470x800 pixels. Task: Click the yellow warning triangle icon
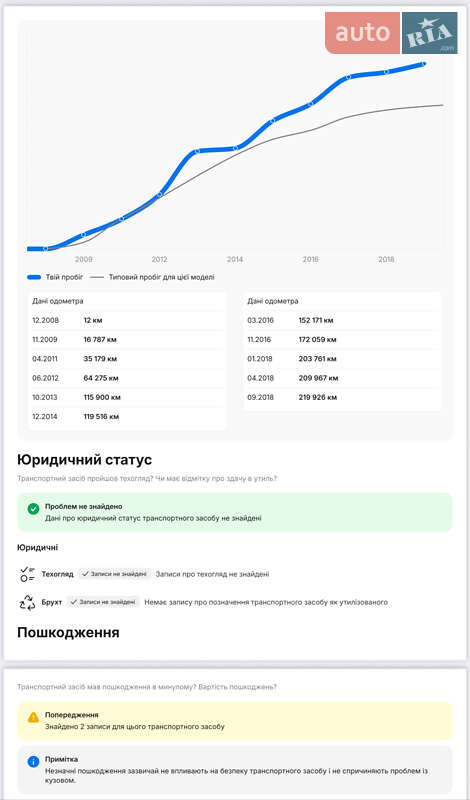[33, 717]
